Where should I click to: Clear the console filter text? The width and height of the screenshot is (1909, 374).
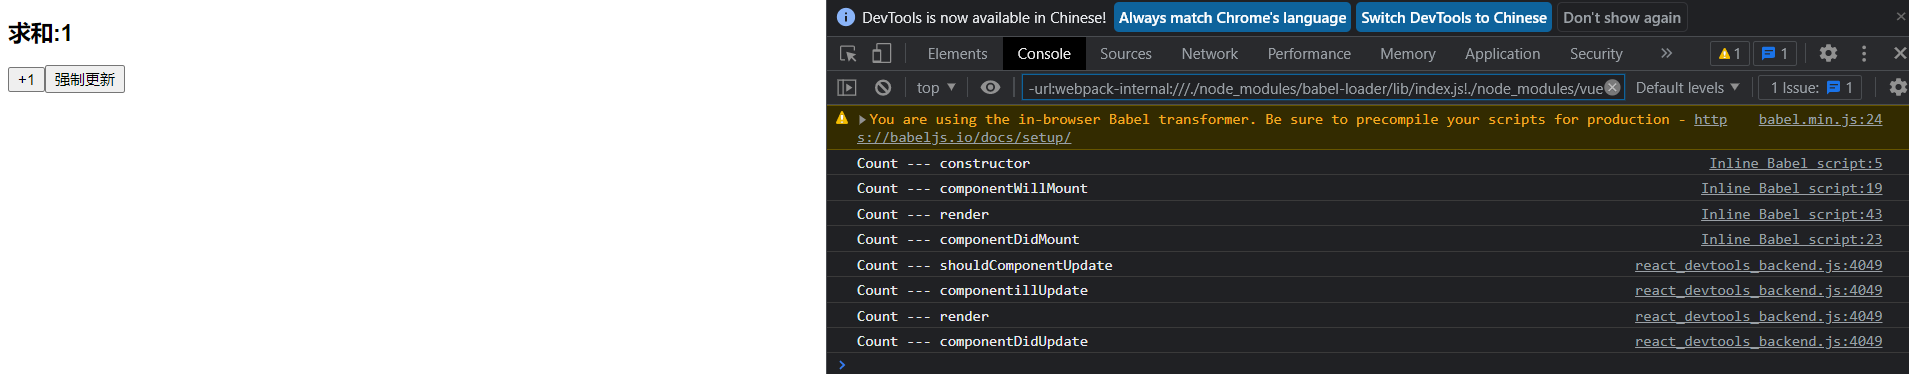click(x=1612, y=88)
